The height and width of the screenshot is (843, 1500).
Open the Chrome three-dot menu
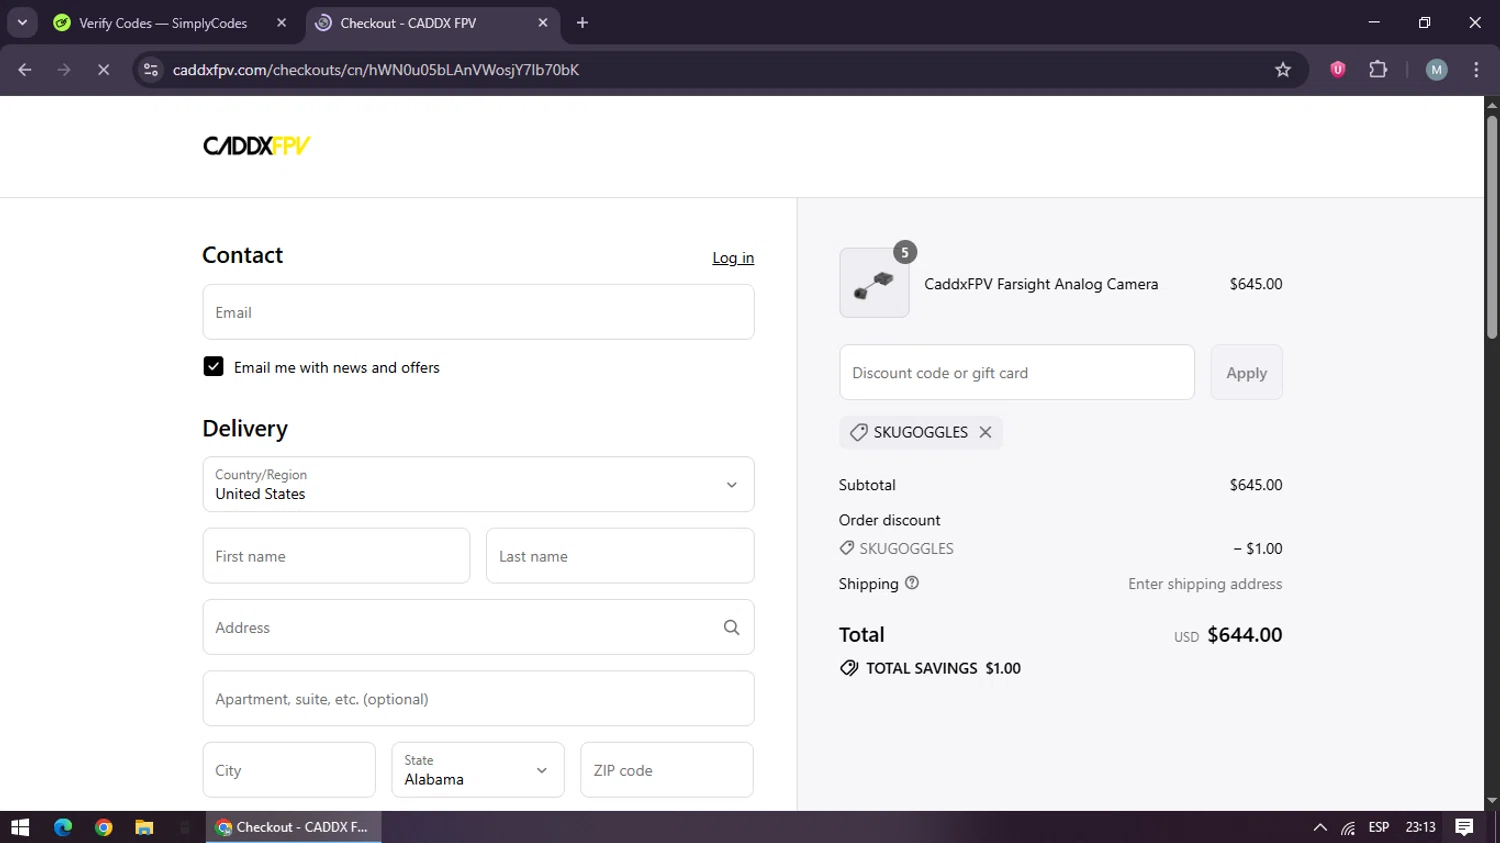pos(1476,69)
